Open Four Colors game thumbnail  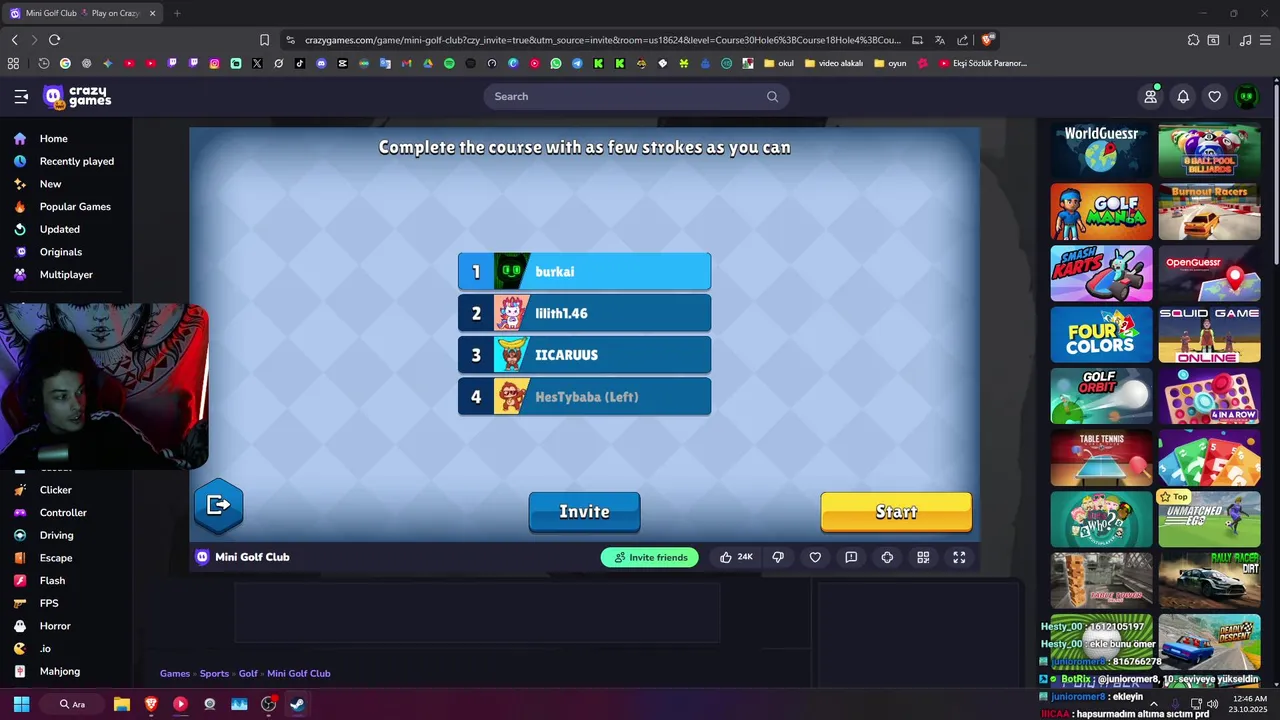click(1101, 334)
